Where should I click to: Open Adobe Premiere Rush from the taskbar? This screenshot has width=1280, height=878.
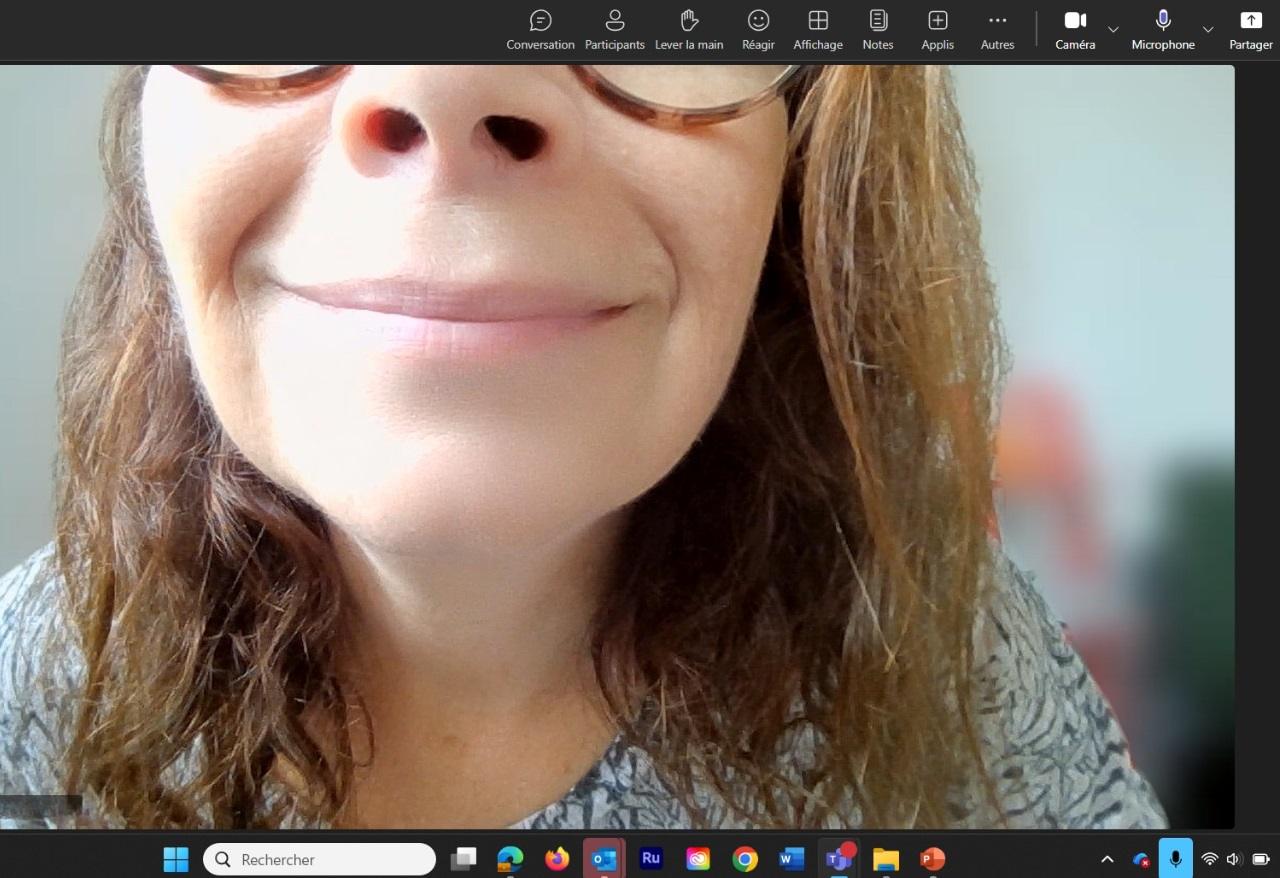pyautogui.click(x=651, y=859)
